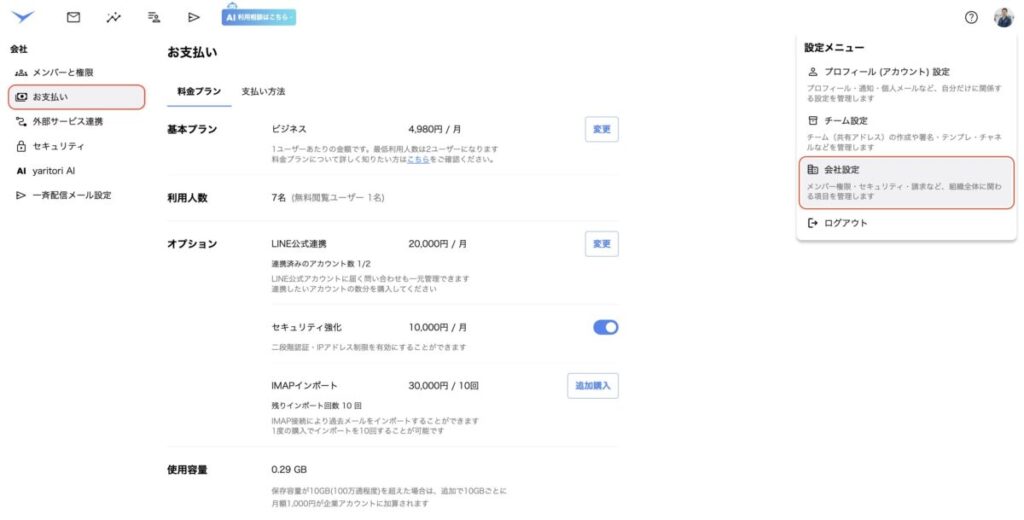Click the yaritori logo icon
This screenshot has height=520, width=1024.
22,17
